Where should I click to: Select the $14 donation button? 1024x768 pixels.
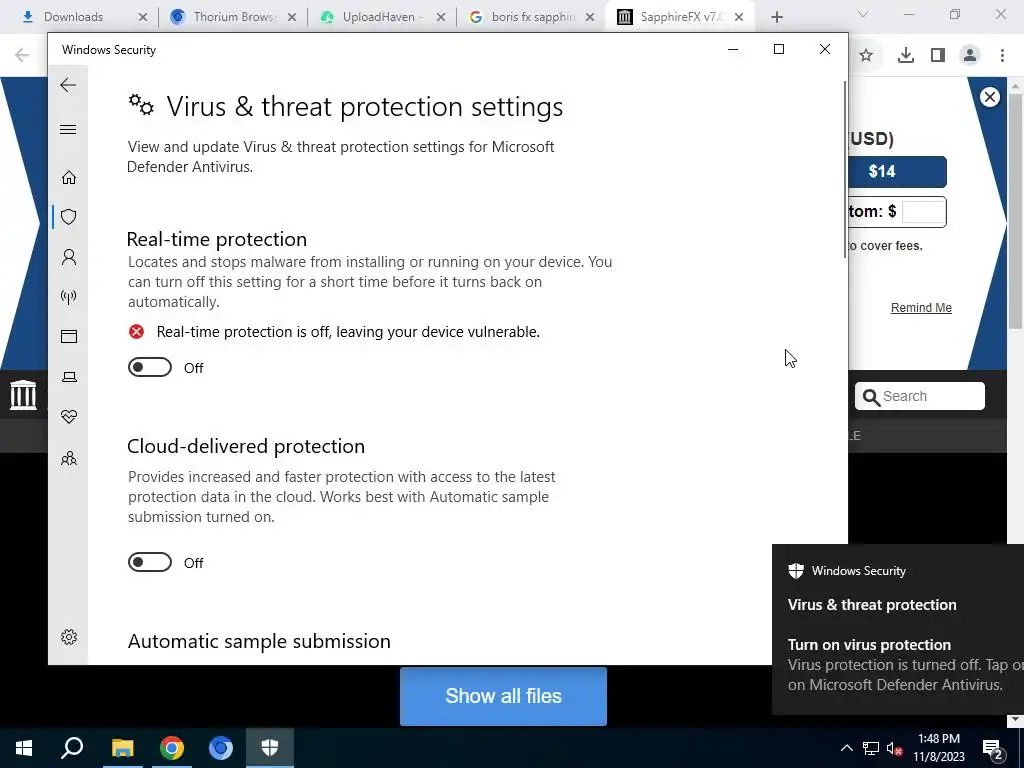point(897,172)
